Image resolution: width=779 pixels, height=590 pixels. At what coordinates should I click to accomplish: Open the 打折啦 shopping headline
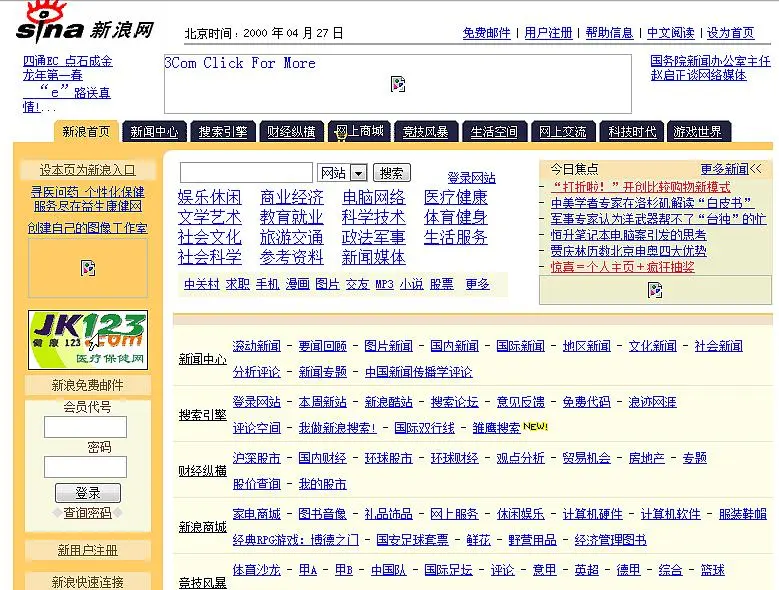(x=641, y=187)
